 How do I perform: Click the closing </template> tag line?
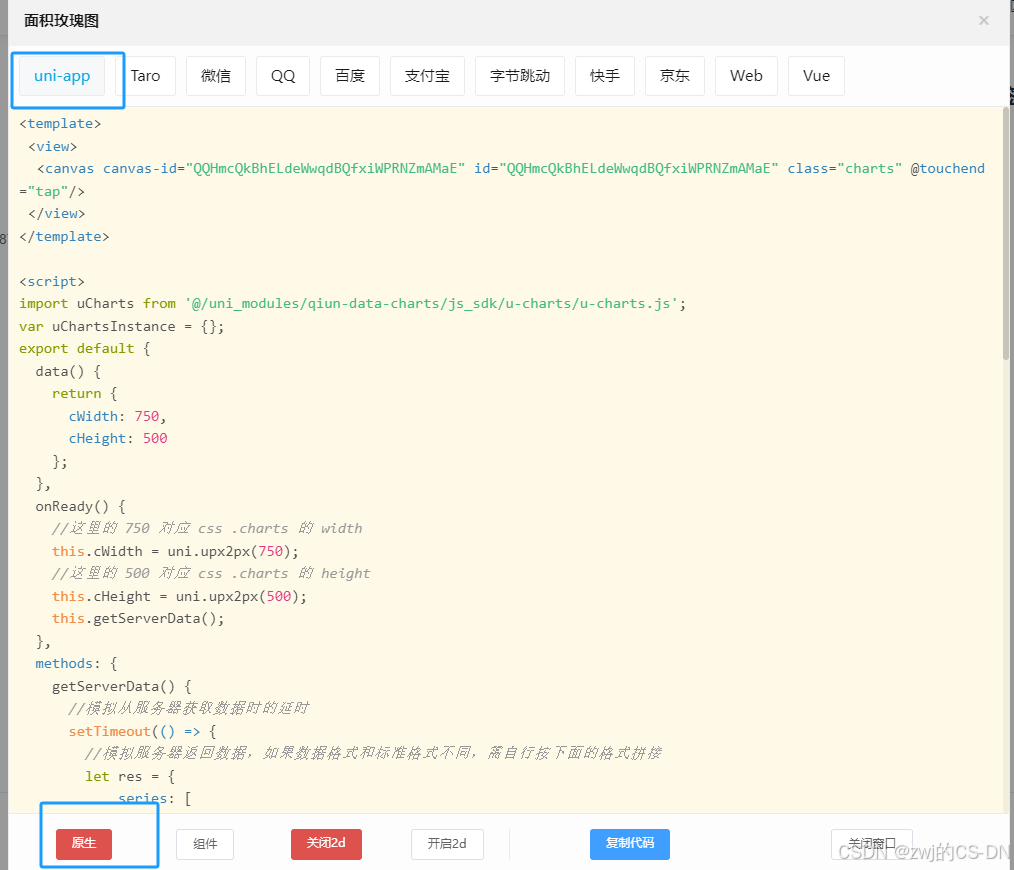[64, 237]
